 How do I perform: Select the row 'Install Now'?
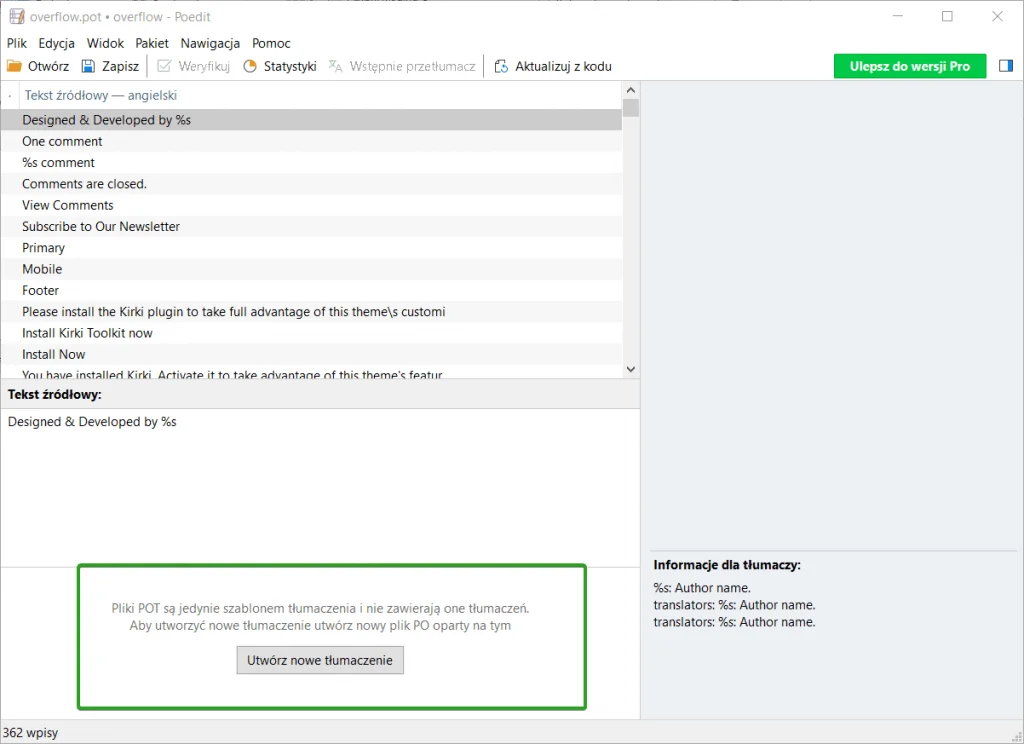coord(312,354)
